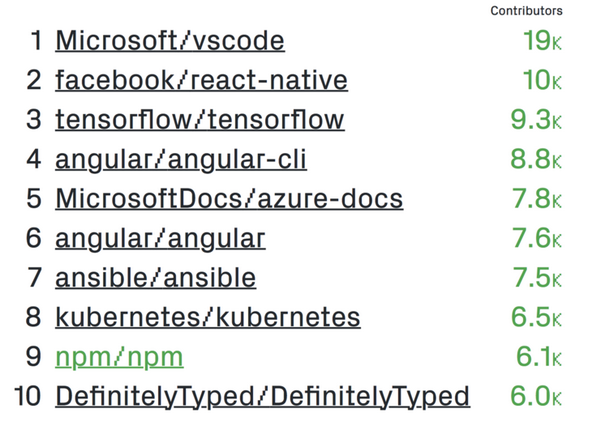Click the 7.8k count beside azure-docs
This screenshot has height=422, width=600.
[x=537, y=199]
